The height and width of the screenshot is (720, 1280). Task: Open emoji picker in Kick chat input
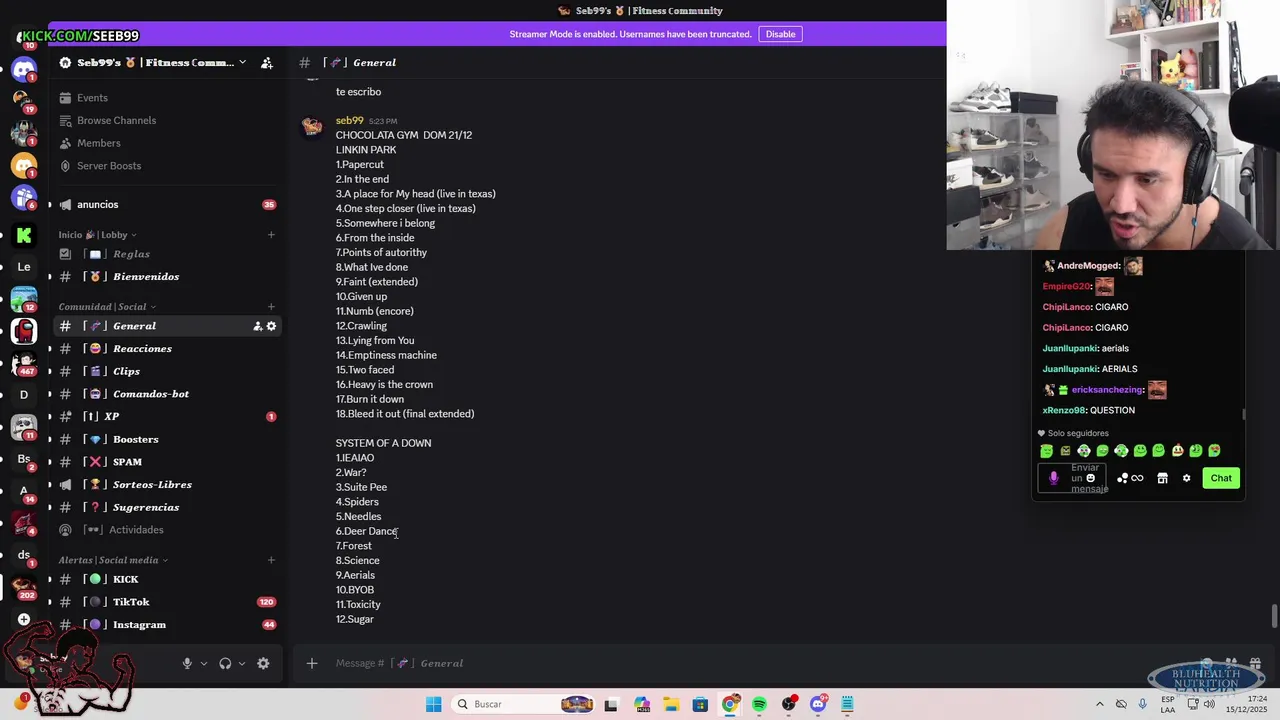click(1090, 478)
